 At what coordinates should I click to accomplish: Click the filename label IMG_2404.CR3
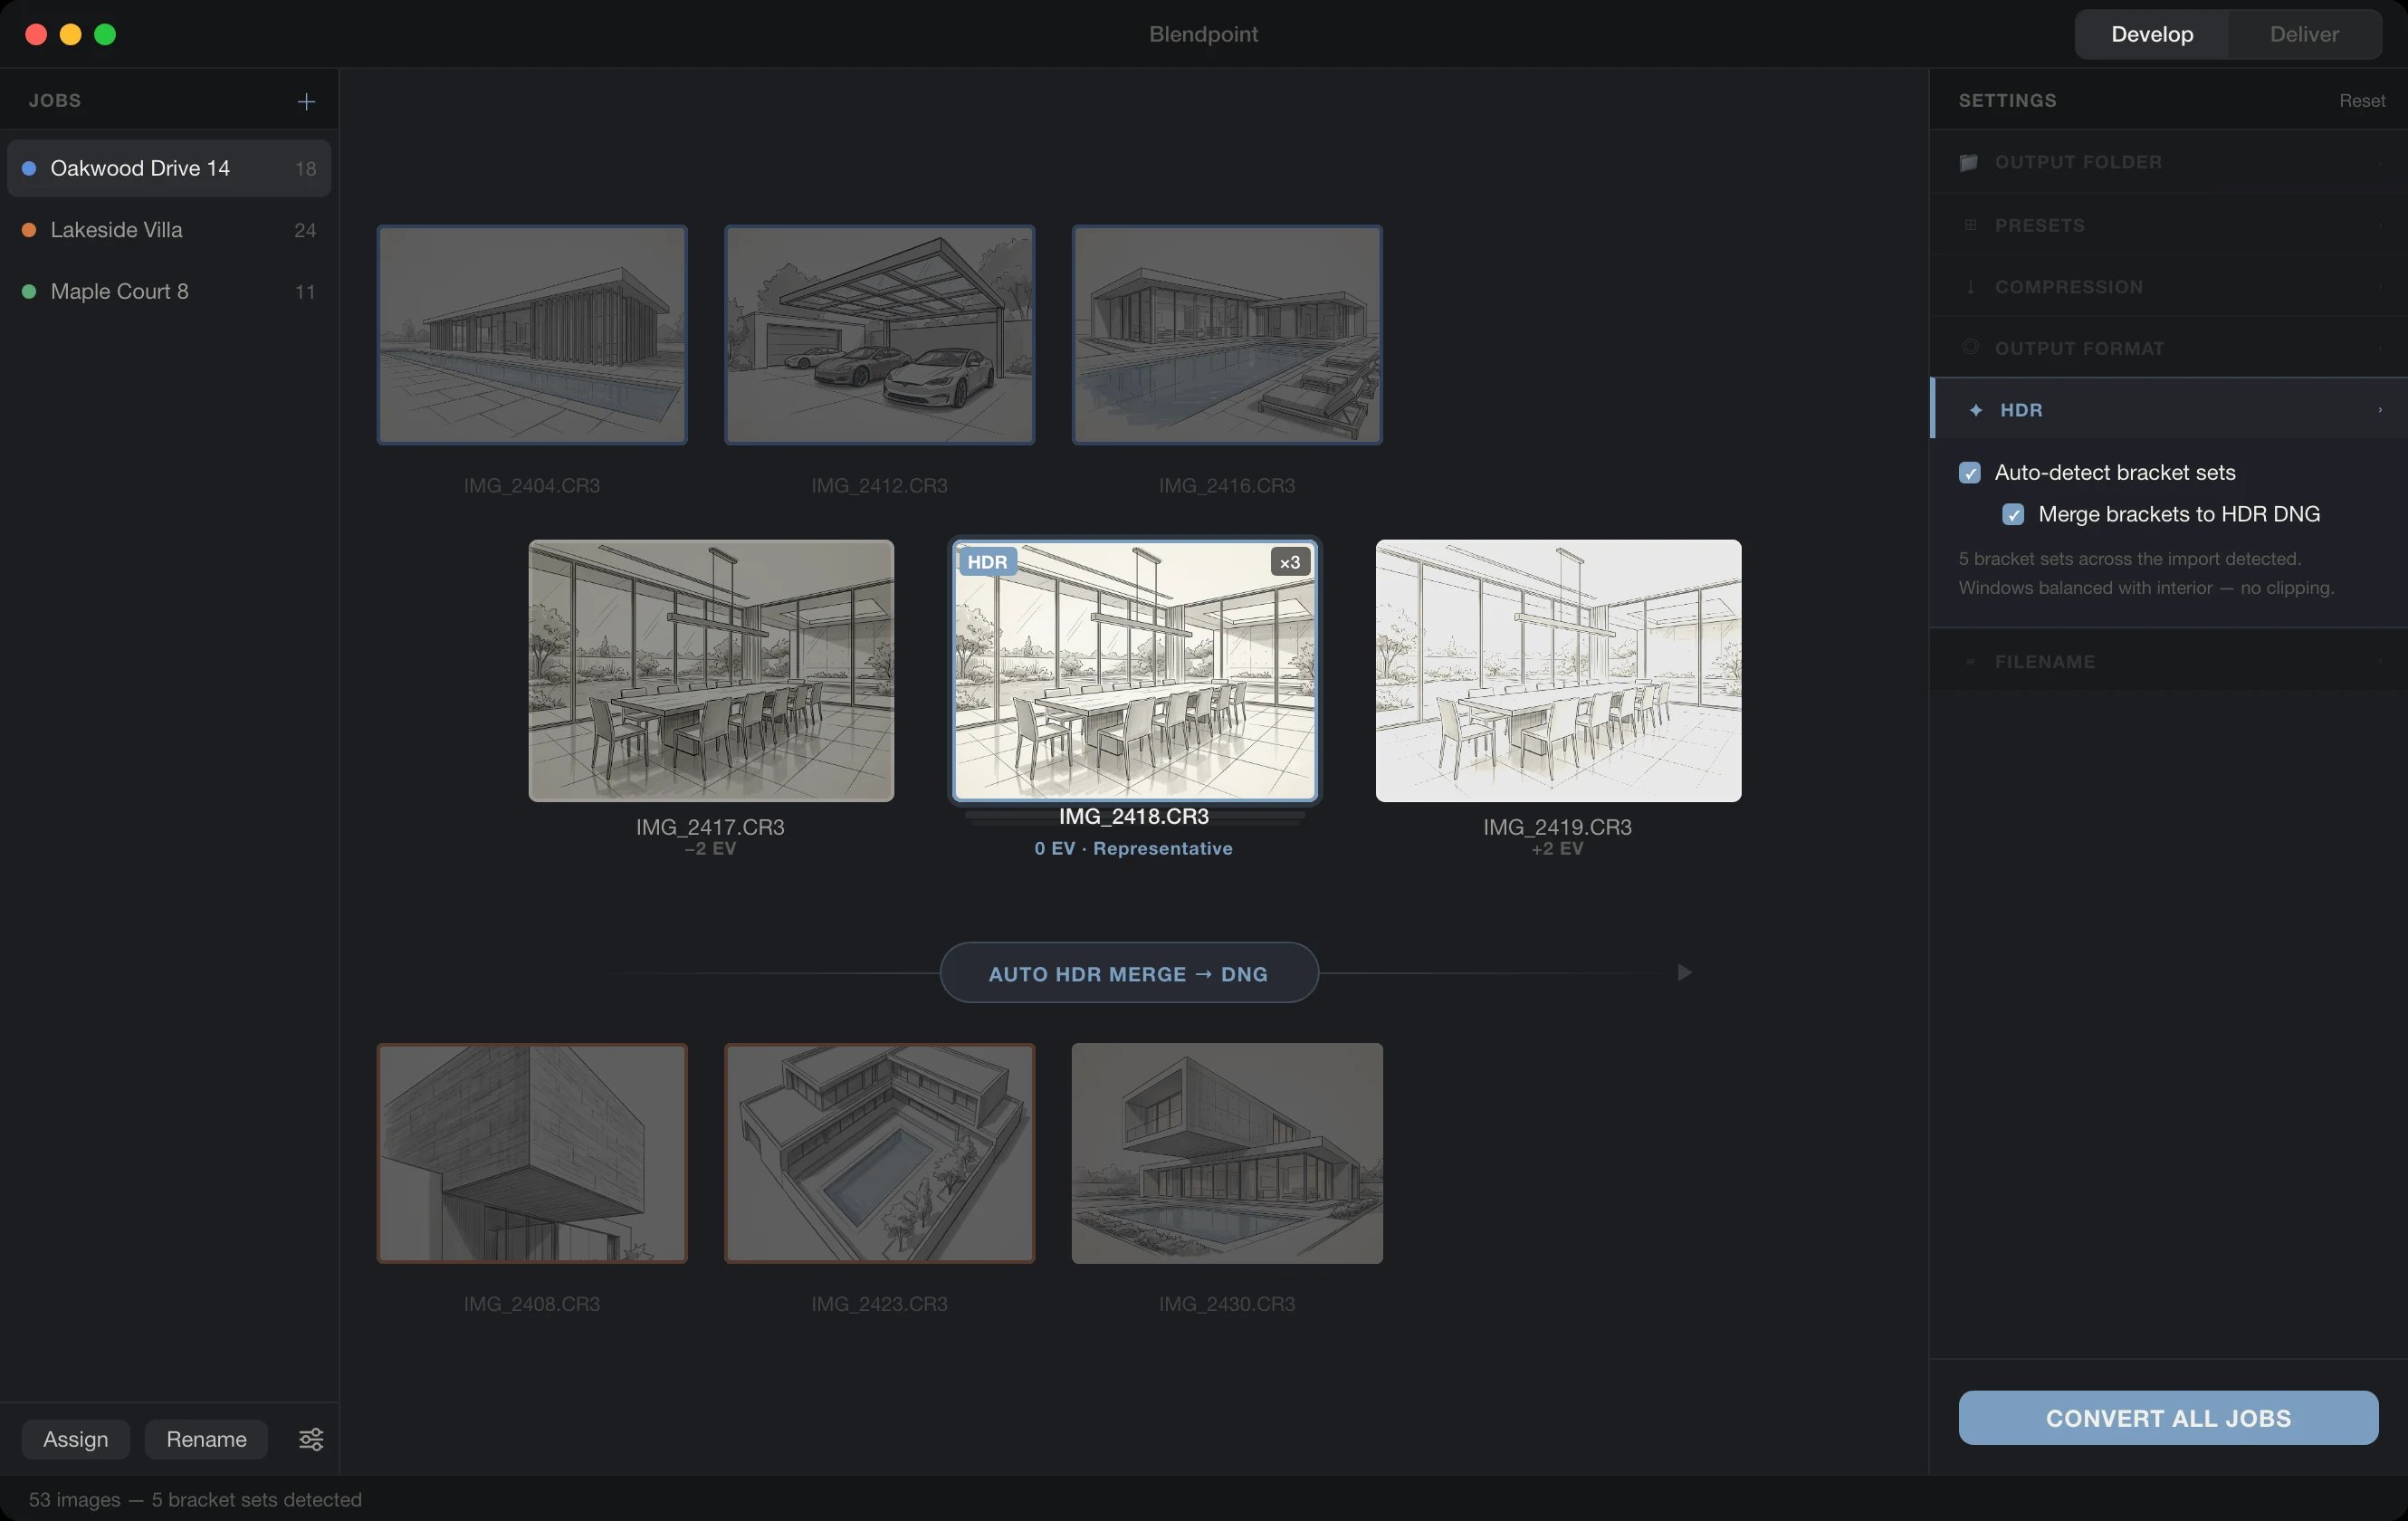532,486
